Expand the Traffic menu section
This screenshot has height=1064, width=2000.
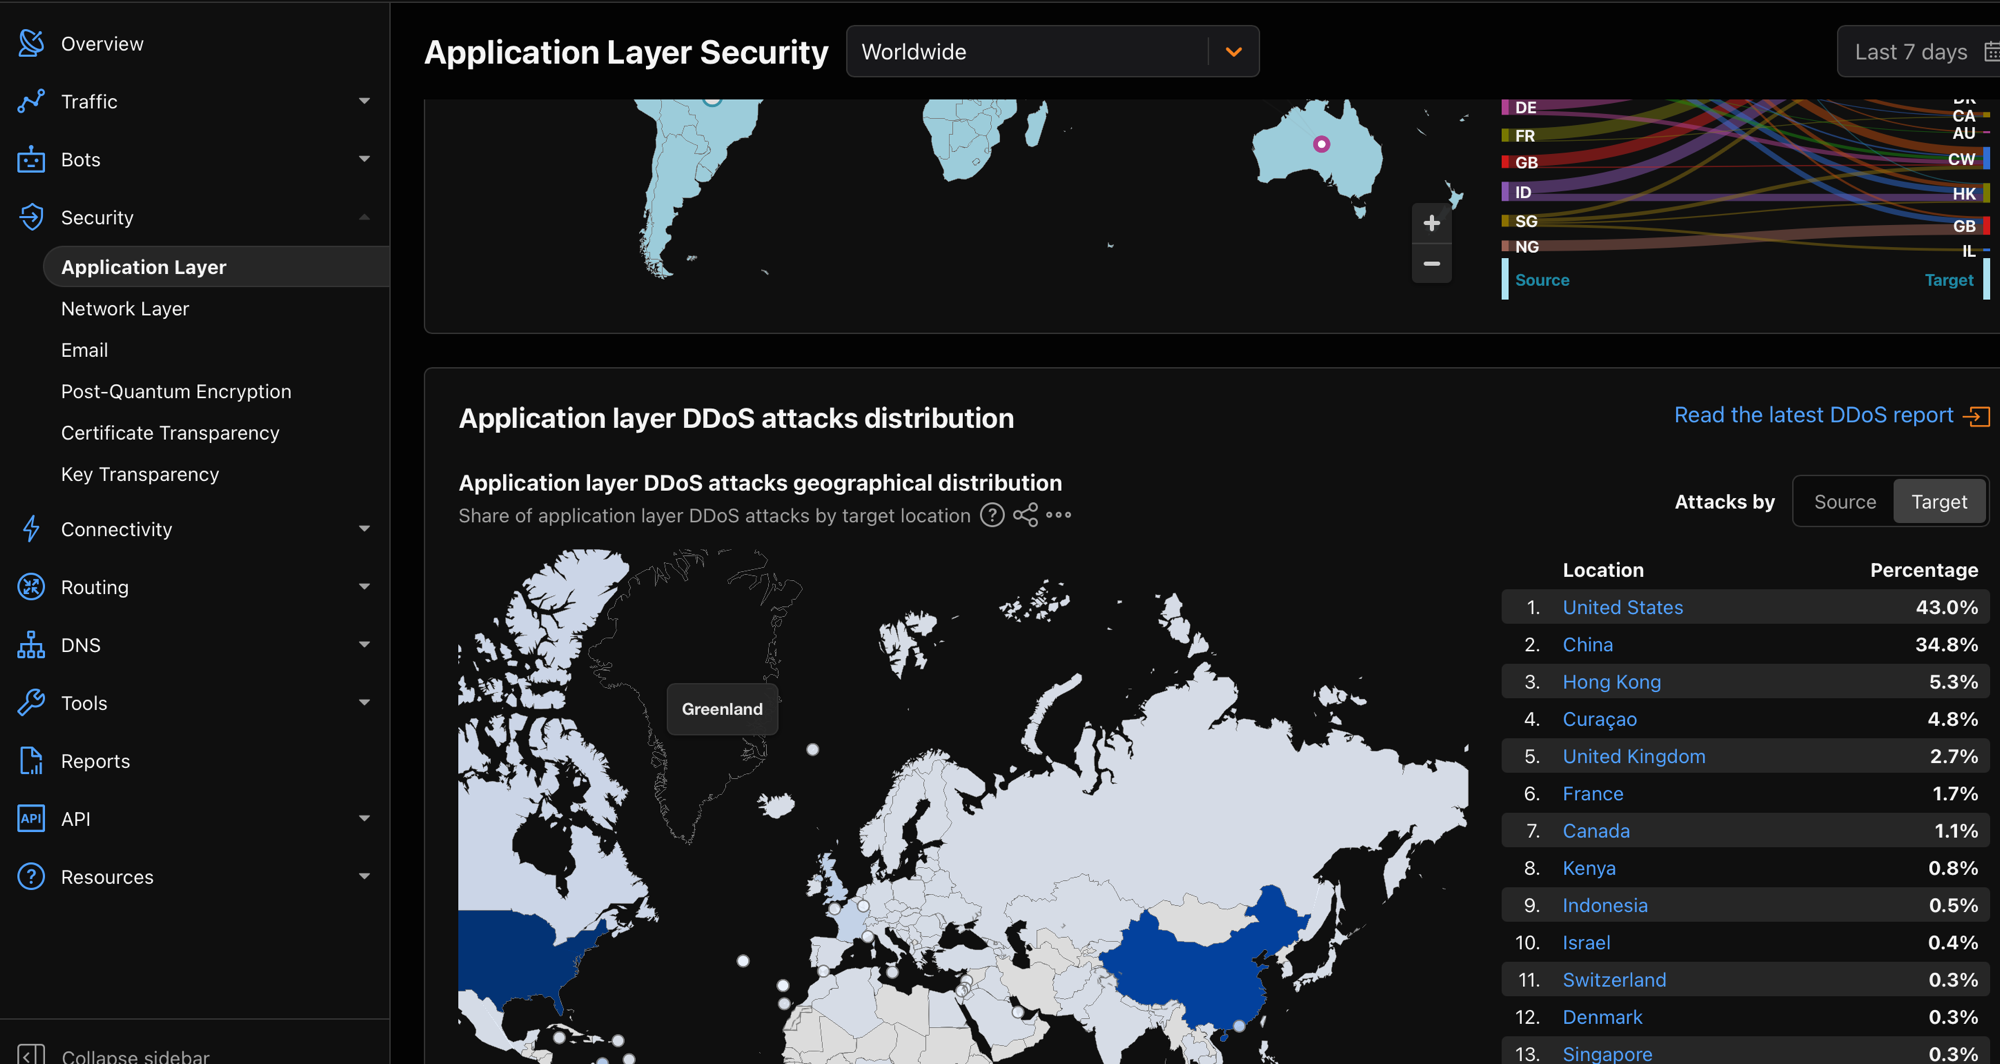(364, 101)
